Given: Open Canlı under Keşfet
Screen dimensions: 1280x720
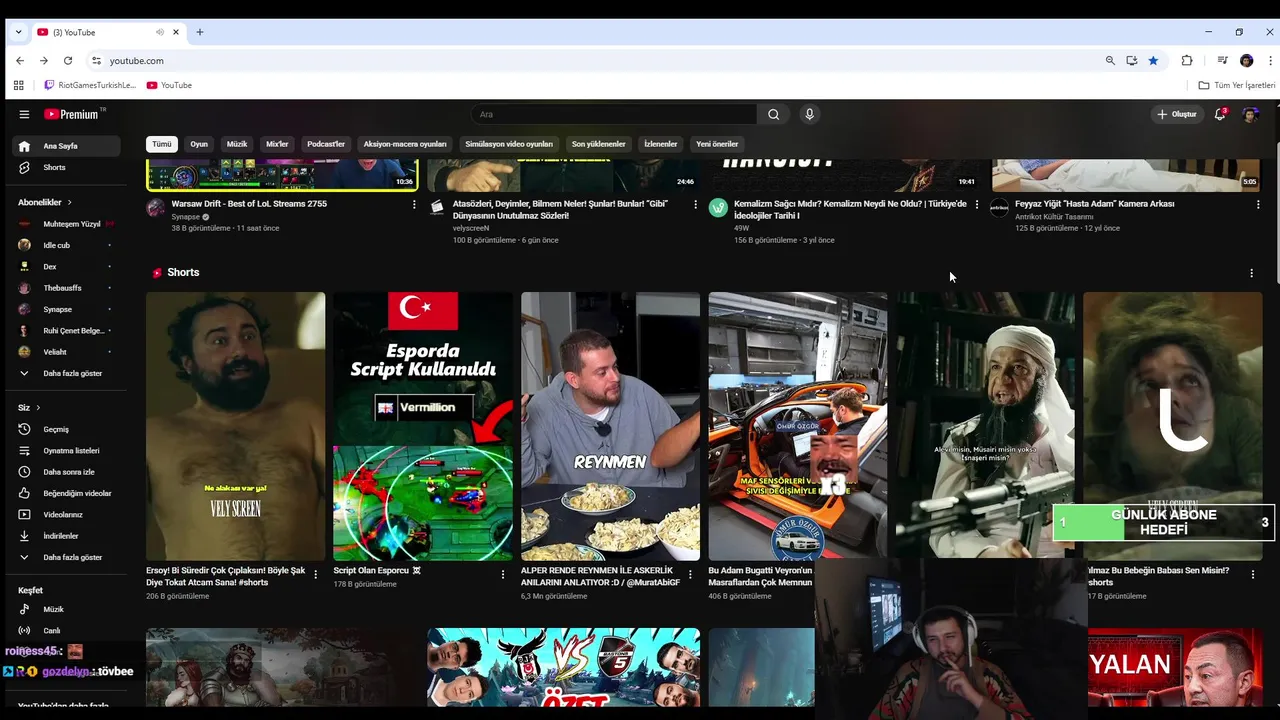Looking at the screenshot, I should [67, 630].
